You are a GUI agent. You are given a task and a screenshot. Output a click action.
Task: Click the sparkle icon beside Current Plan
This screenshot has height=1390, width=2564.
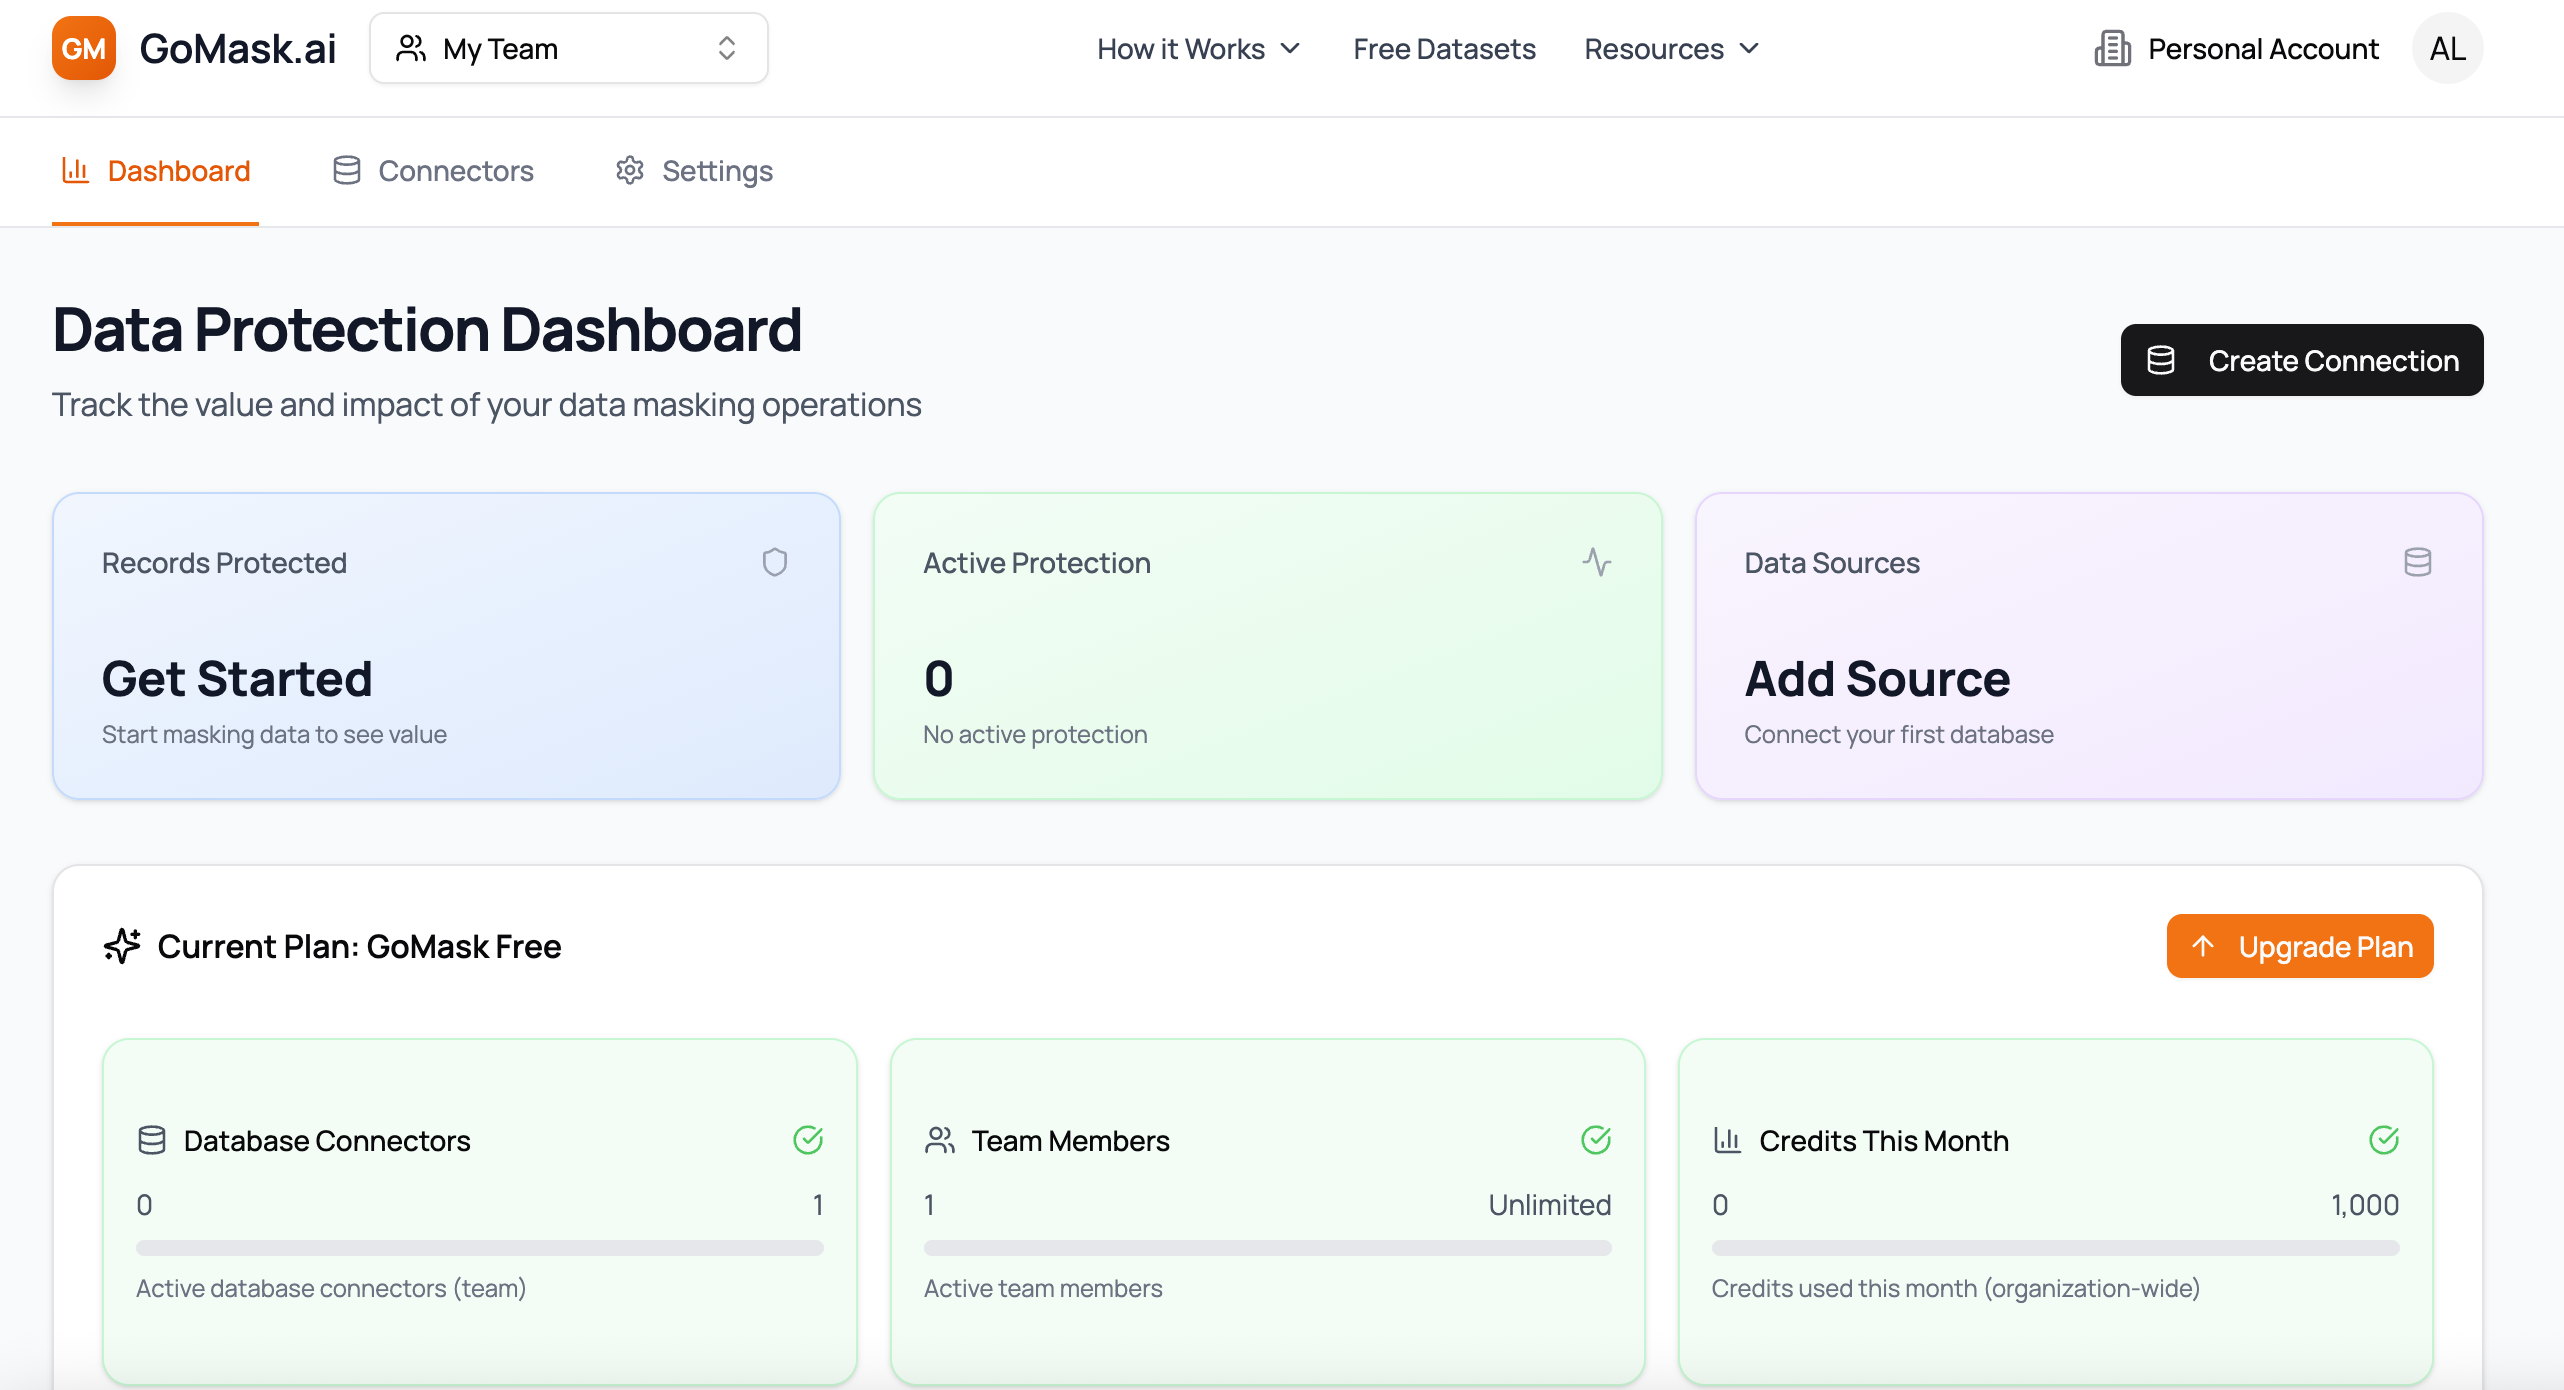[122, 946]
